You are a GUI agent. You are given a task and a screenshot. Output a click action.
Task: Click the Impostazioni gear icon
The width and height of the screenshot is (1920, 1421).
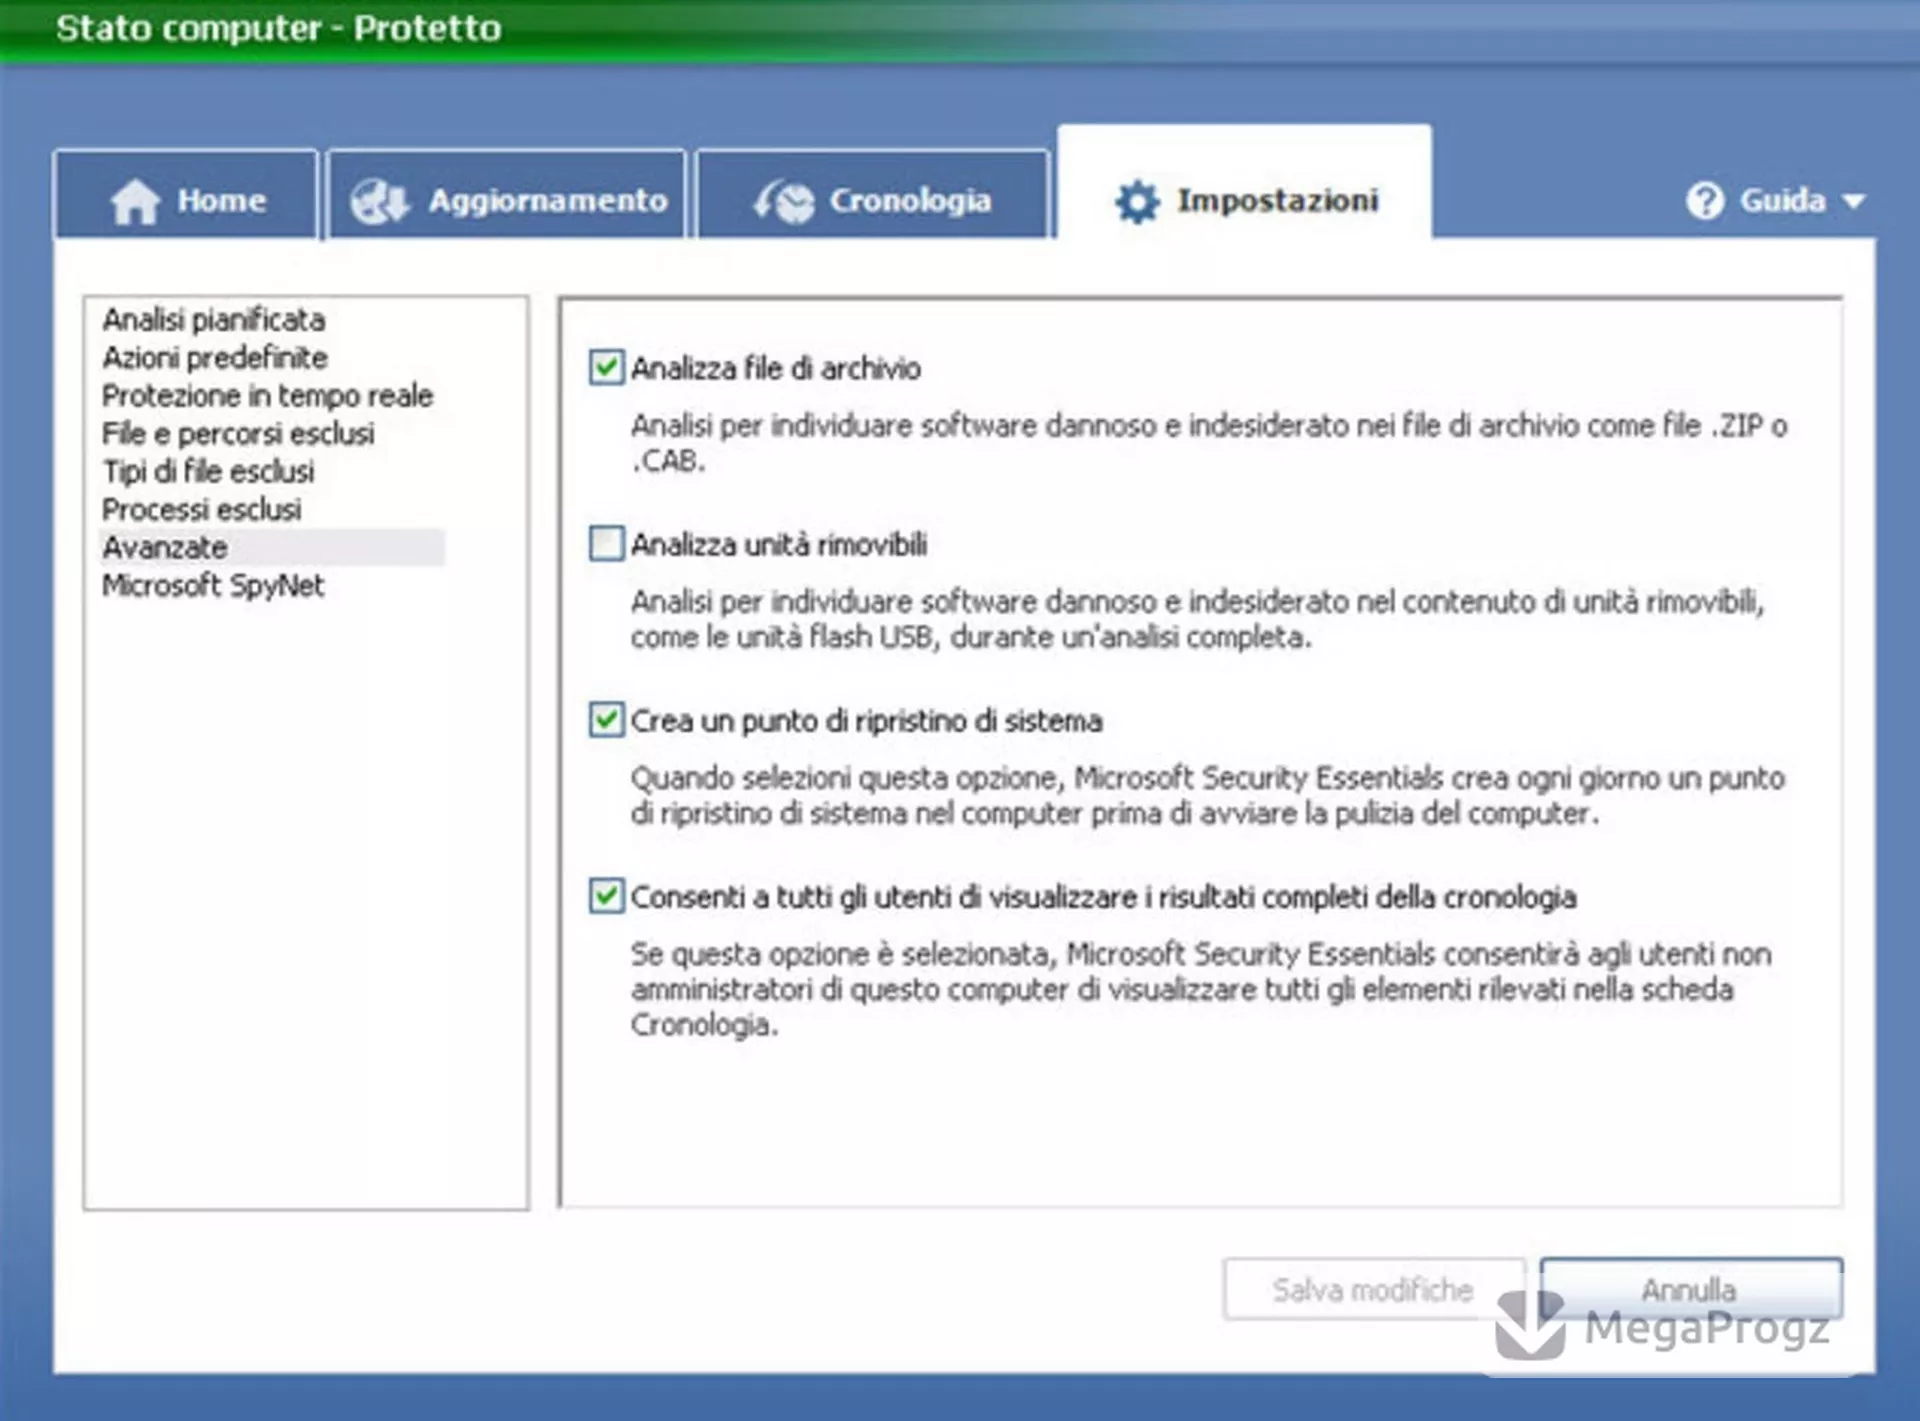pyautogui.click(x=1137, y=201)
